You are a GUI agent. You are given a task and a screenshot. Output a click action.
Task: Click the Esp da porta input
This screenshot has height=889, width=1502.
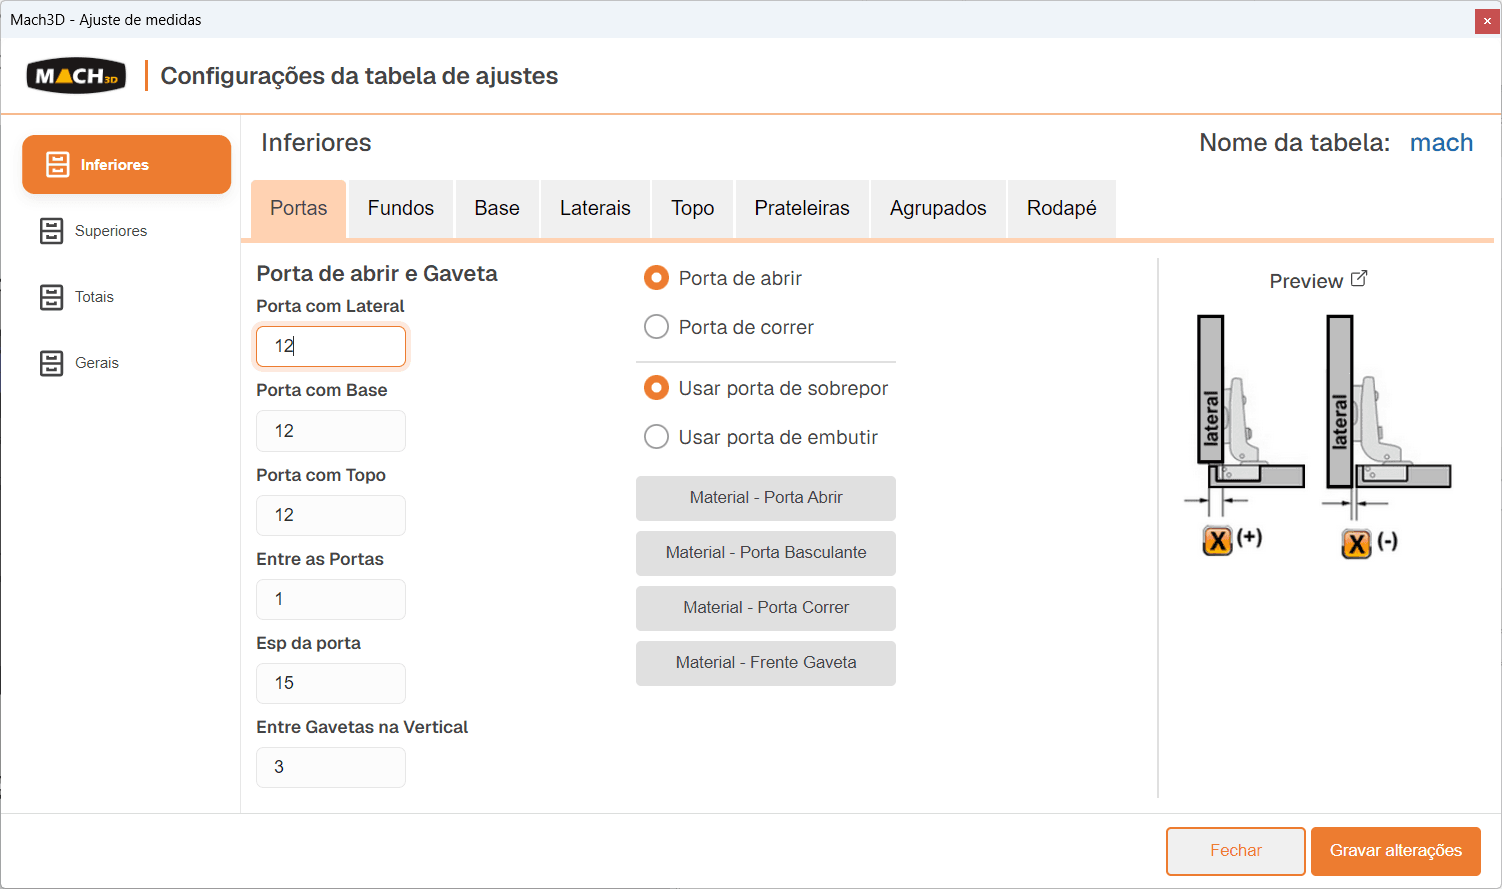[331, 683]
